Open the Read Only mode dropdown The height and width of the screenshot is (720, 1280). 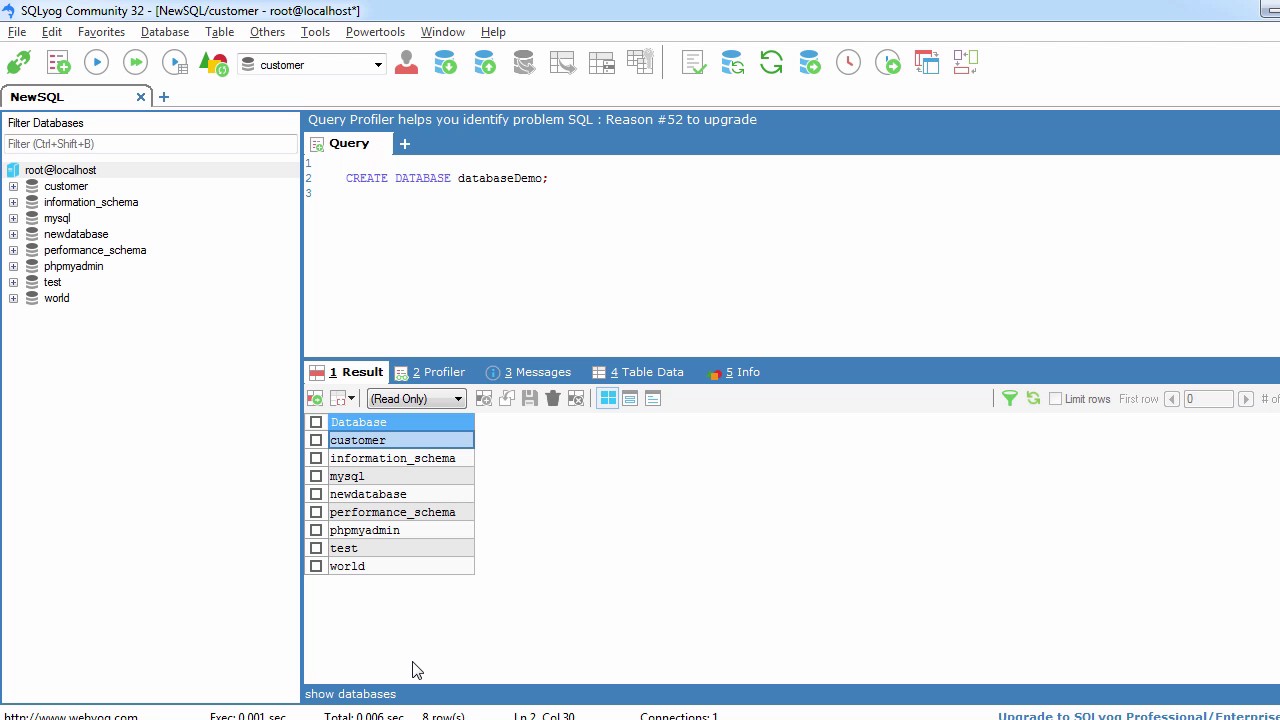(x=416, y=399)
